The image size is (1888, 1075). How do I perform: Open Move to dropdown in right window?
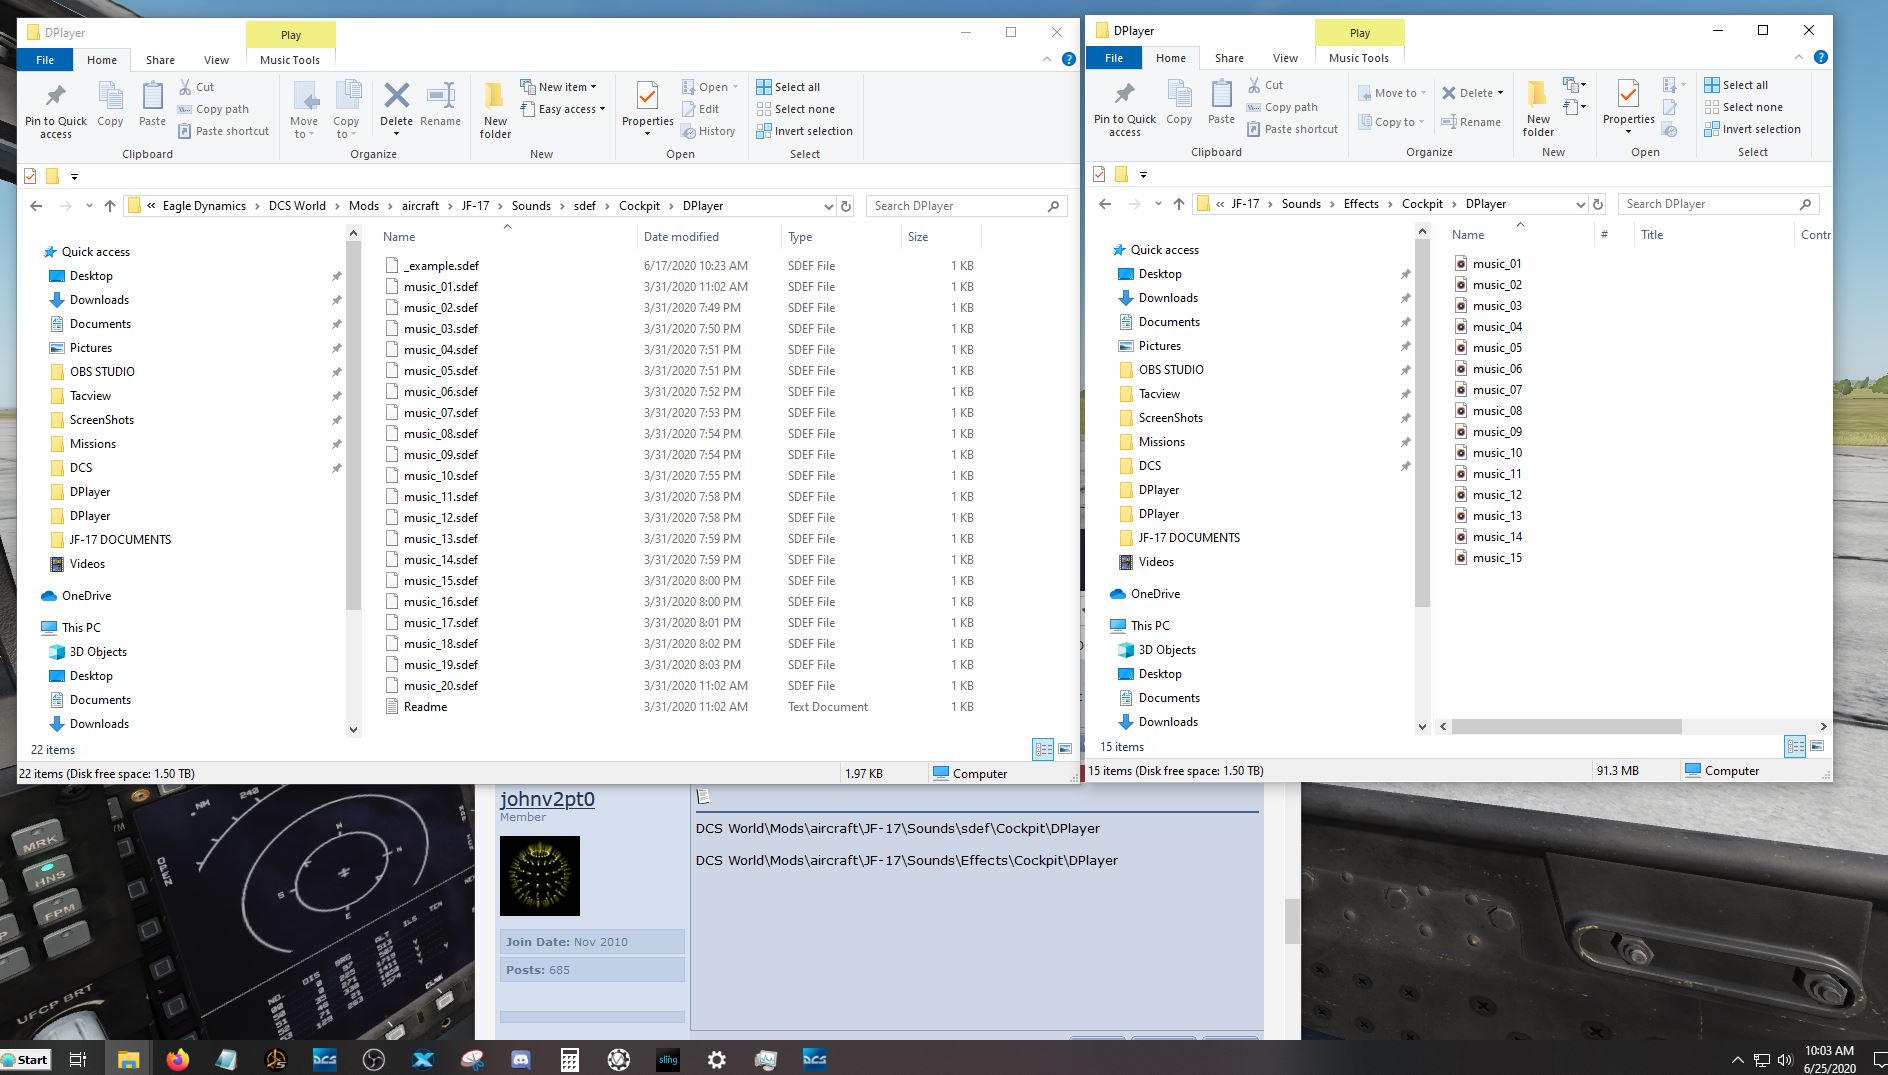(1391, 93)
